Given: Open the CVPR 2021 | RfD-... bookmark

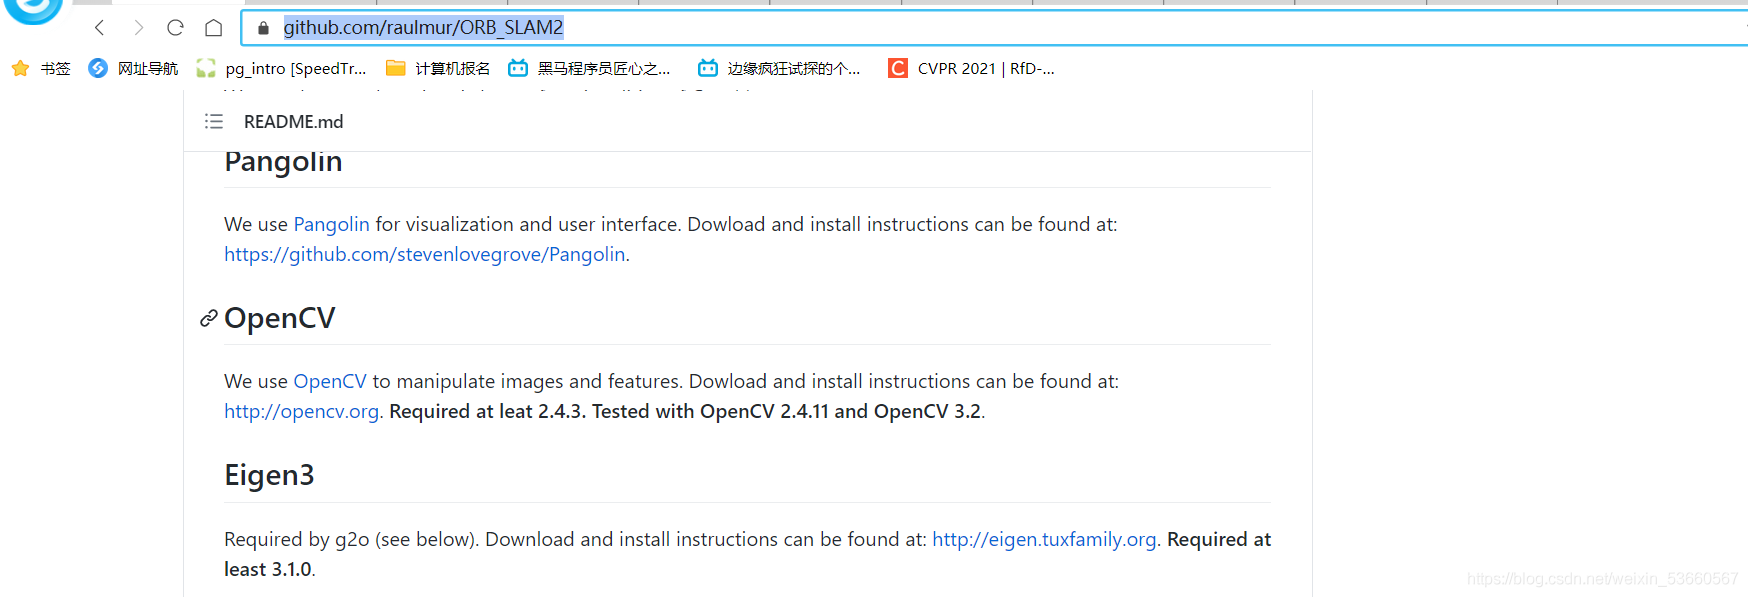Looking at the screenshot, I should pyautogui.click(x=971, y=68).
